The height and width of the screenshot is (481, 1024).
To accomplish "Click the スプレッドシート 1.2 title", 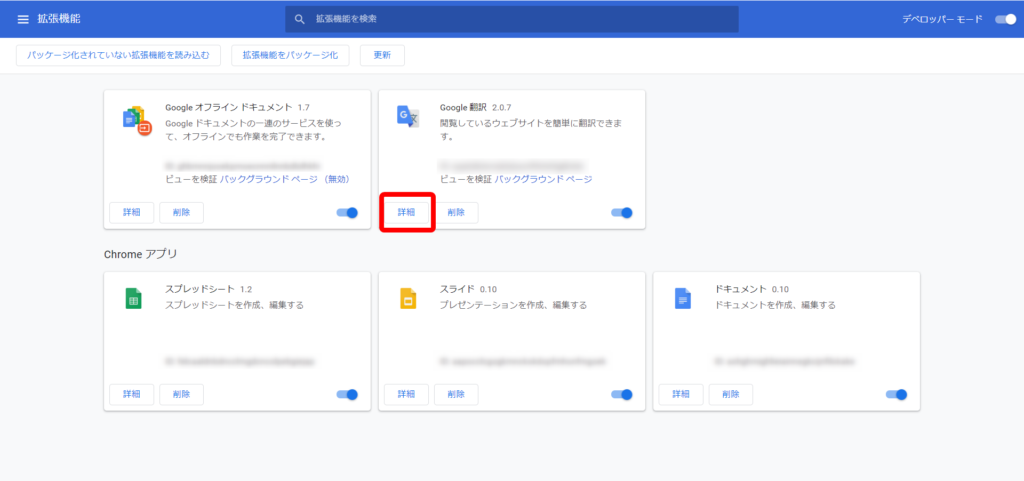I will coord(208,288).
